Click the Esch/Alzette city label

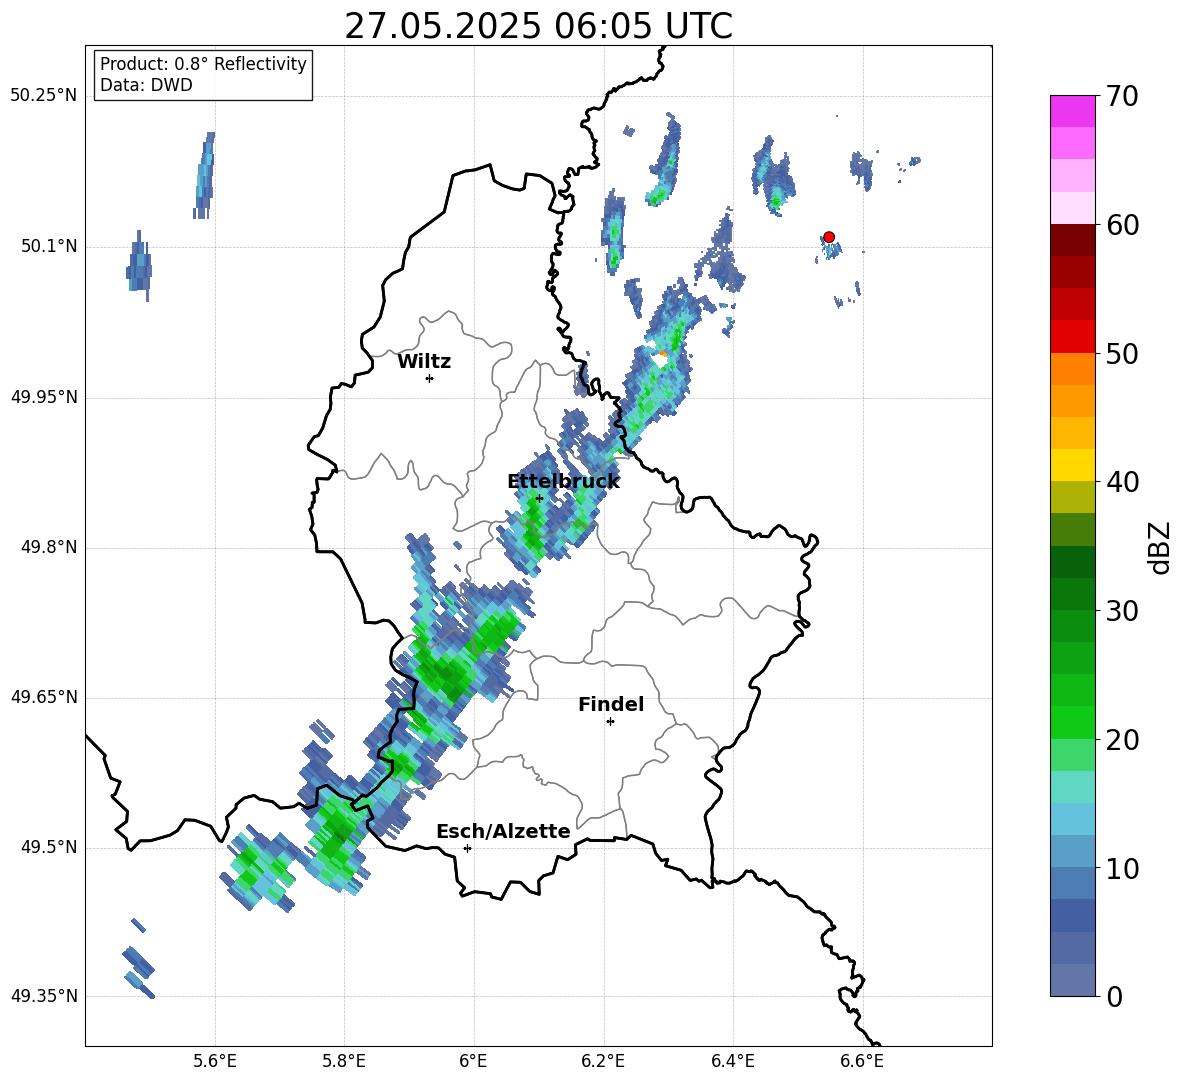503,831
